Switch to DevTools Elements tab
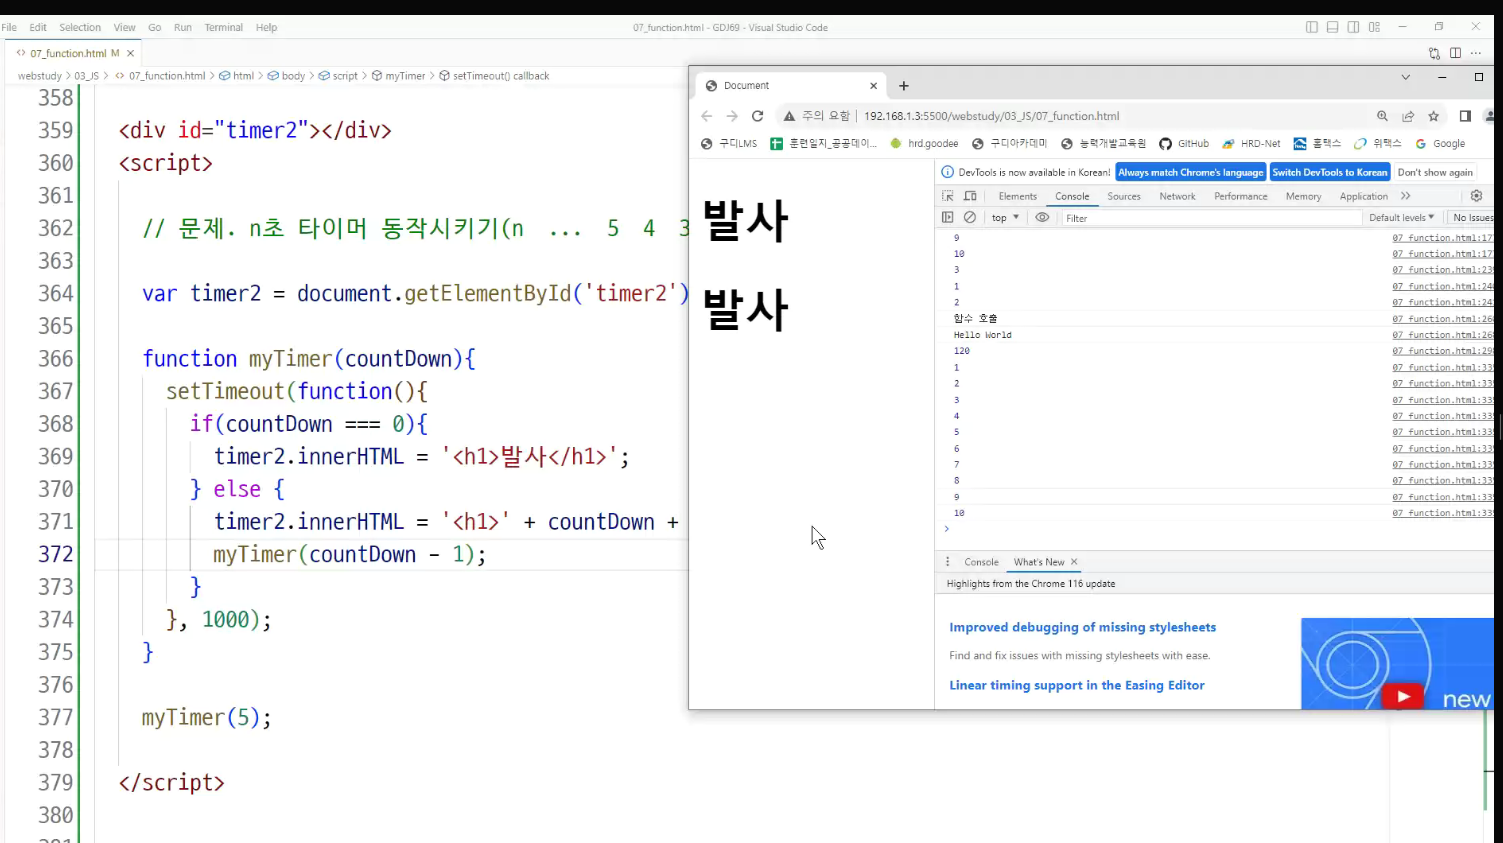 pyautogui.click(x=1017, y=196)
